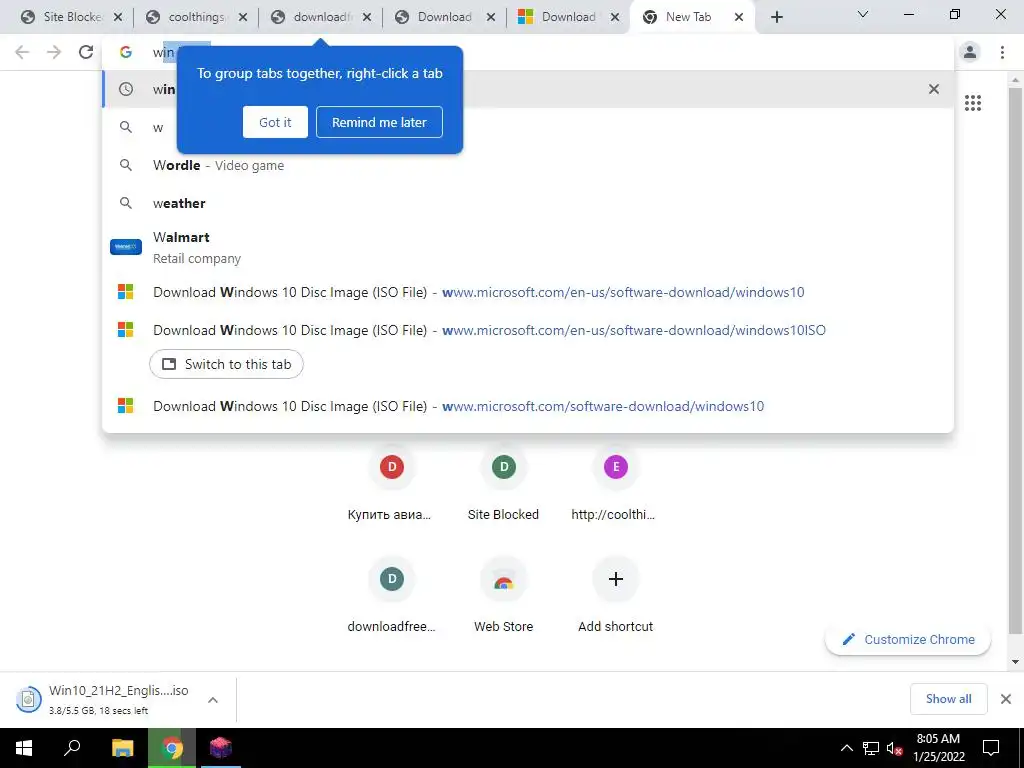Screen dimensions: 1024x768
Task: Open Chrome's three-dot menu
Action: 1002,52
